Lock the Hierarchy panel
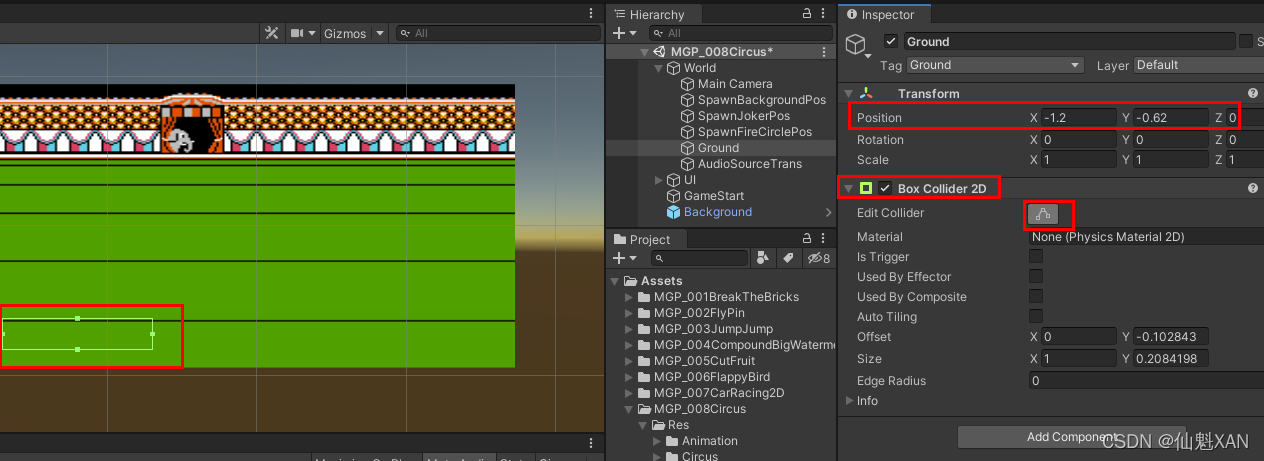 (808, 14)
